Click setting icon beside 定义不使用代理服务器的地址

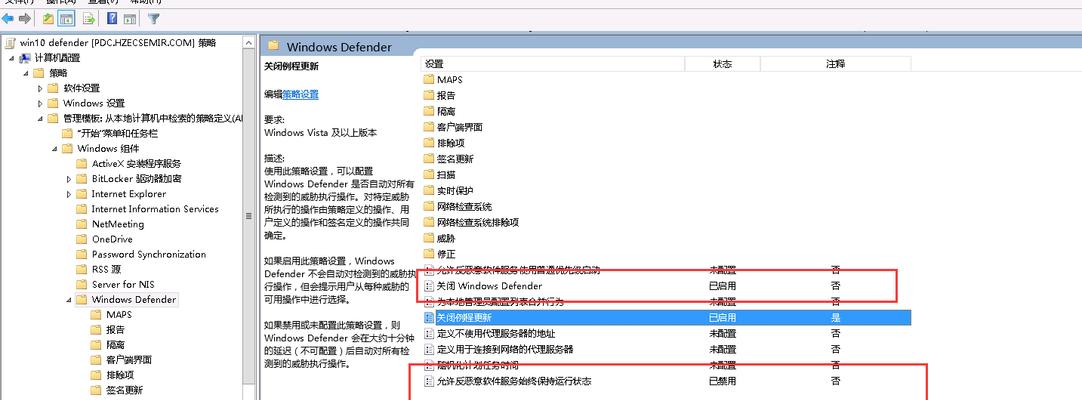tap(429, 333)
